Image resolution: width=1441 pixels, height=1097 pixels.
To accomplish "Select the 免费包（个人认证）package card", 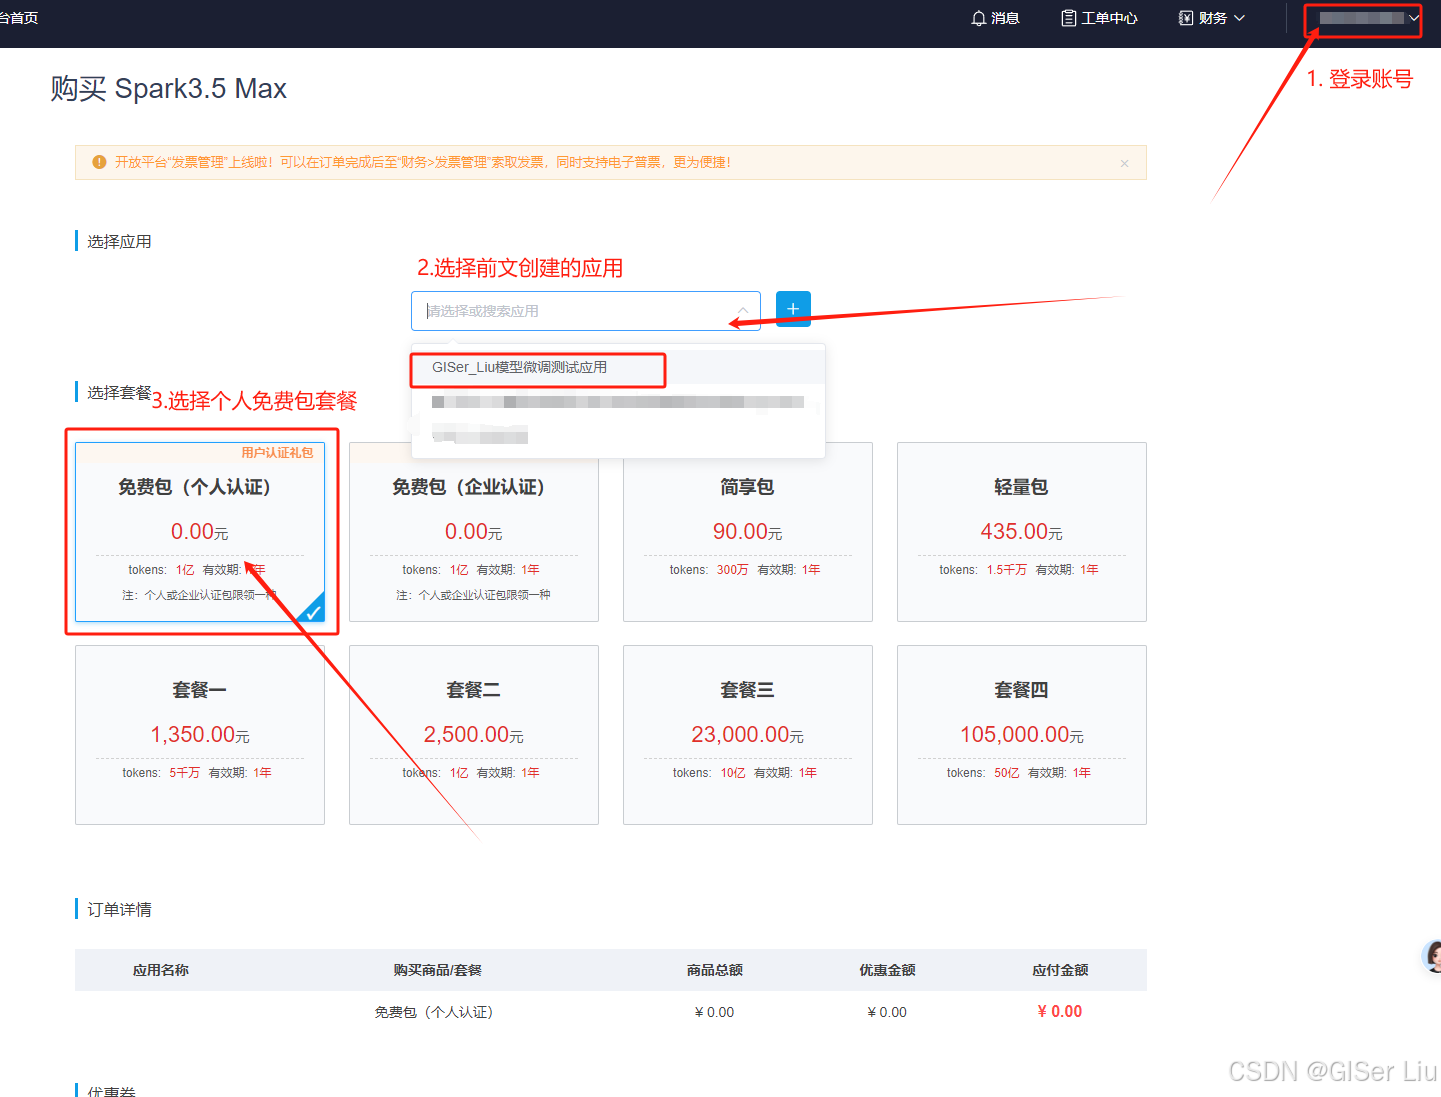I will pyautogui.click(x=200, y=532).
